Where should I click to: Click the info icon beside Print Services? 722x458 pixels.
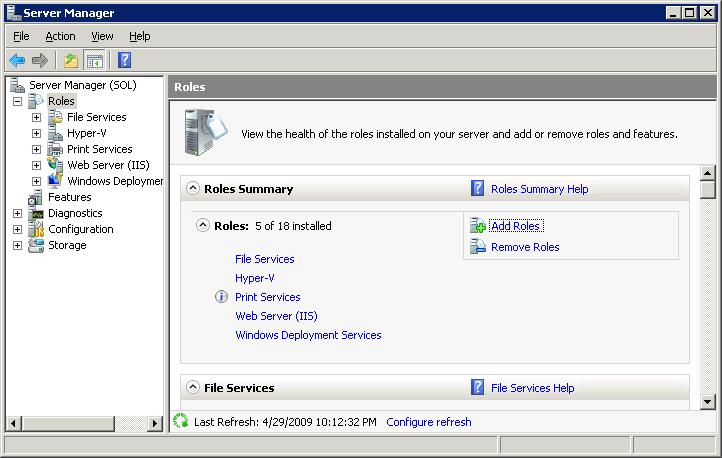(x=221, y=296)
